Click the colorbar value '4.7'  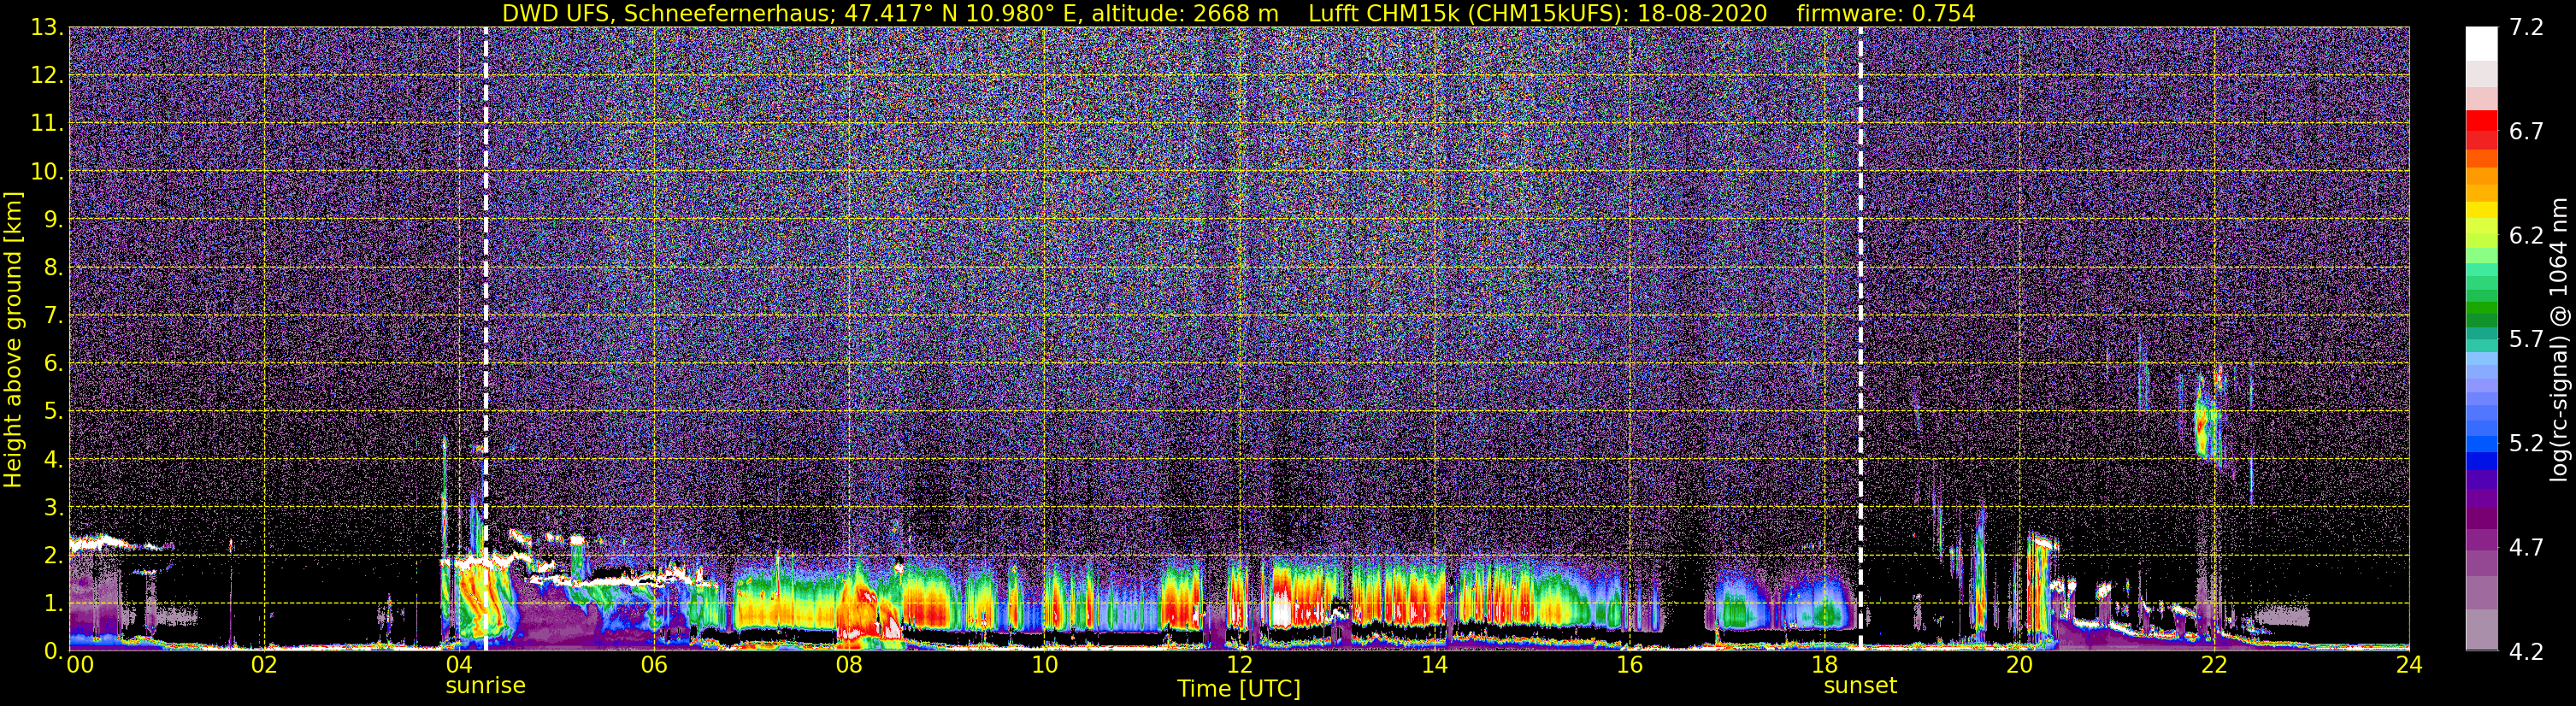(2526, 548)
